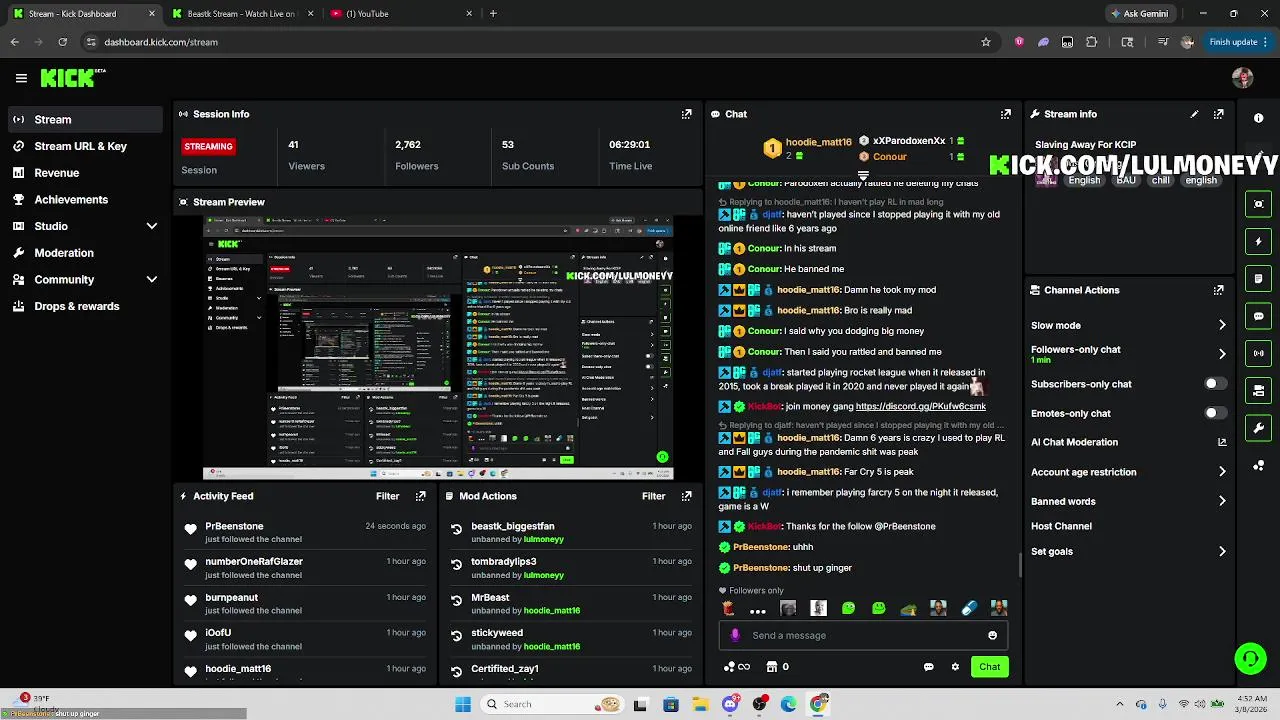The image size is (1280, 720).
Task: Pop out the Activity Feed panel
Action: coord(420,496)
